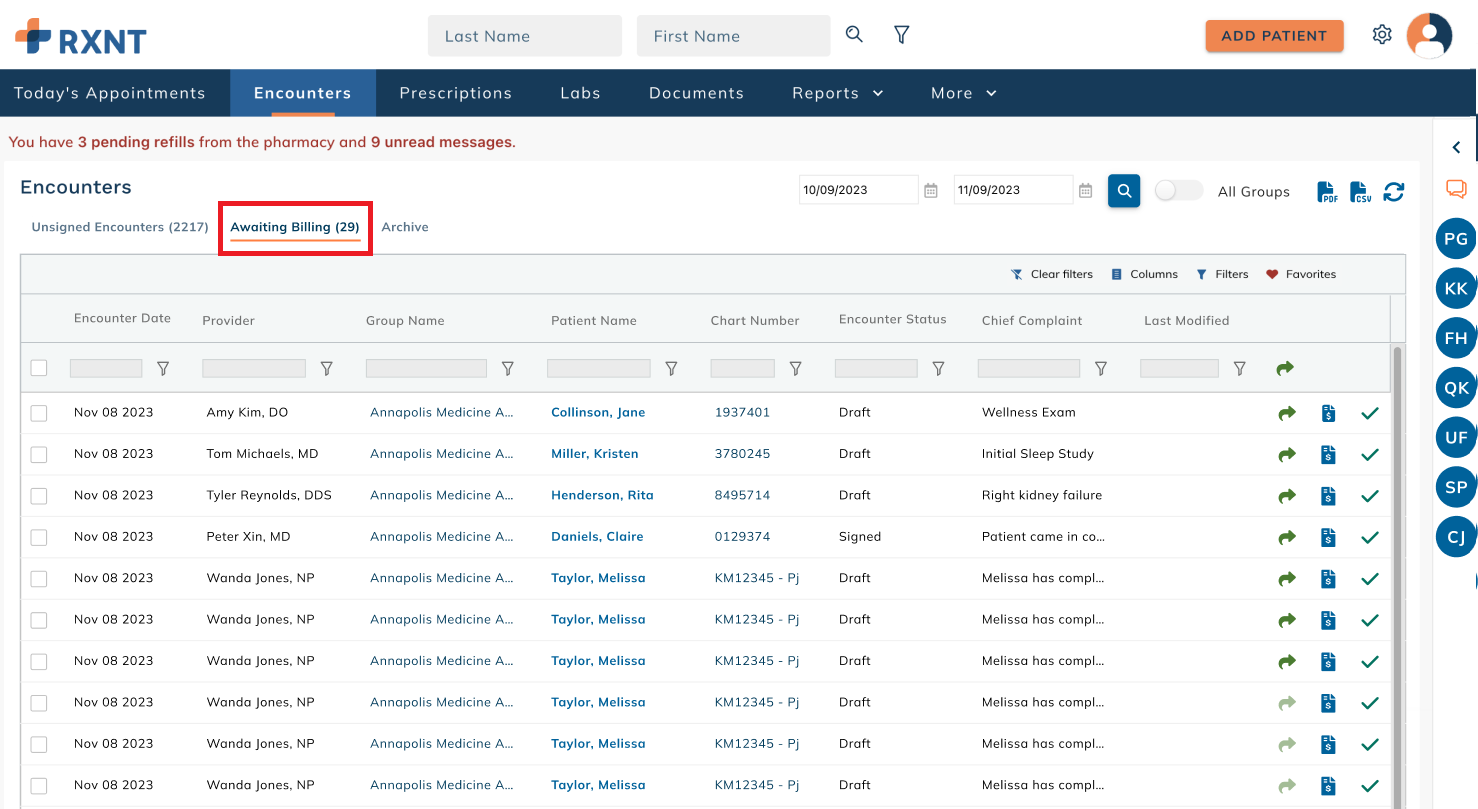1478x809 pixels.
Task: Select checkbox for Collinson, Jane row
Action: coord(39,413)
